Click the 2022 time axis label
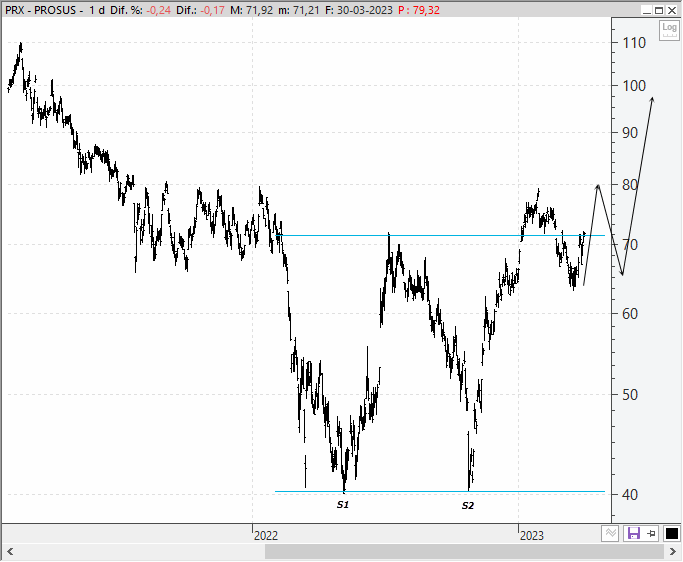Image resolution: width=683 pixels, height=562 pixels. 266,535
